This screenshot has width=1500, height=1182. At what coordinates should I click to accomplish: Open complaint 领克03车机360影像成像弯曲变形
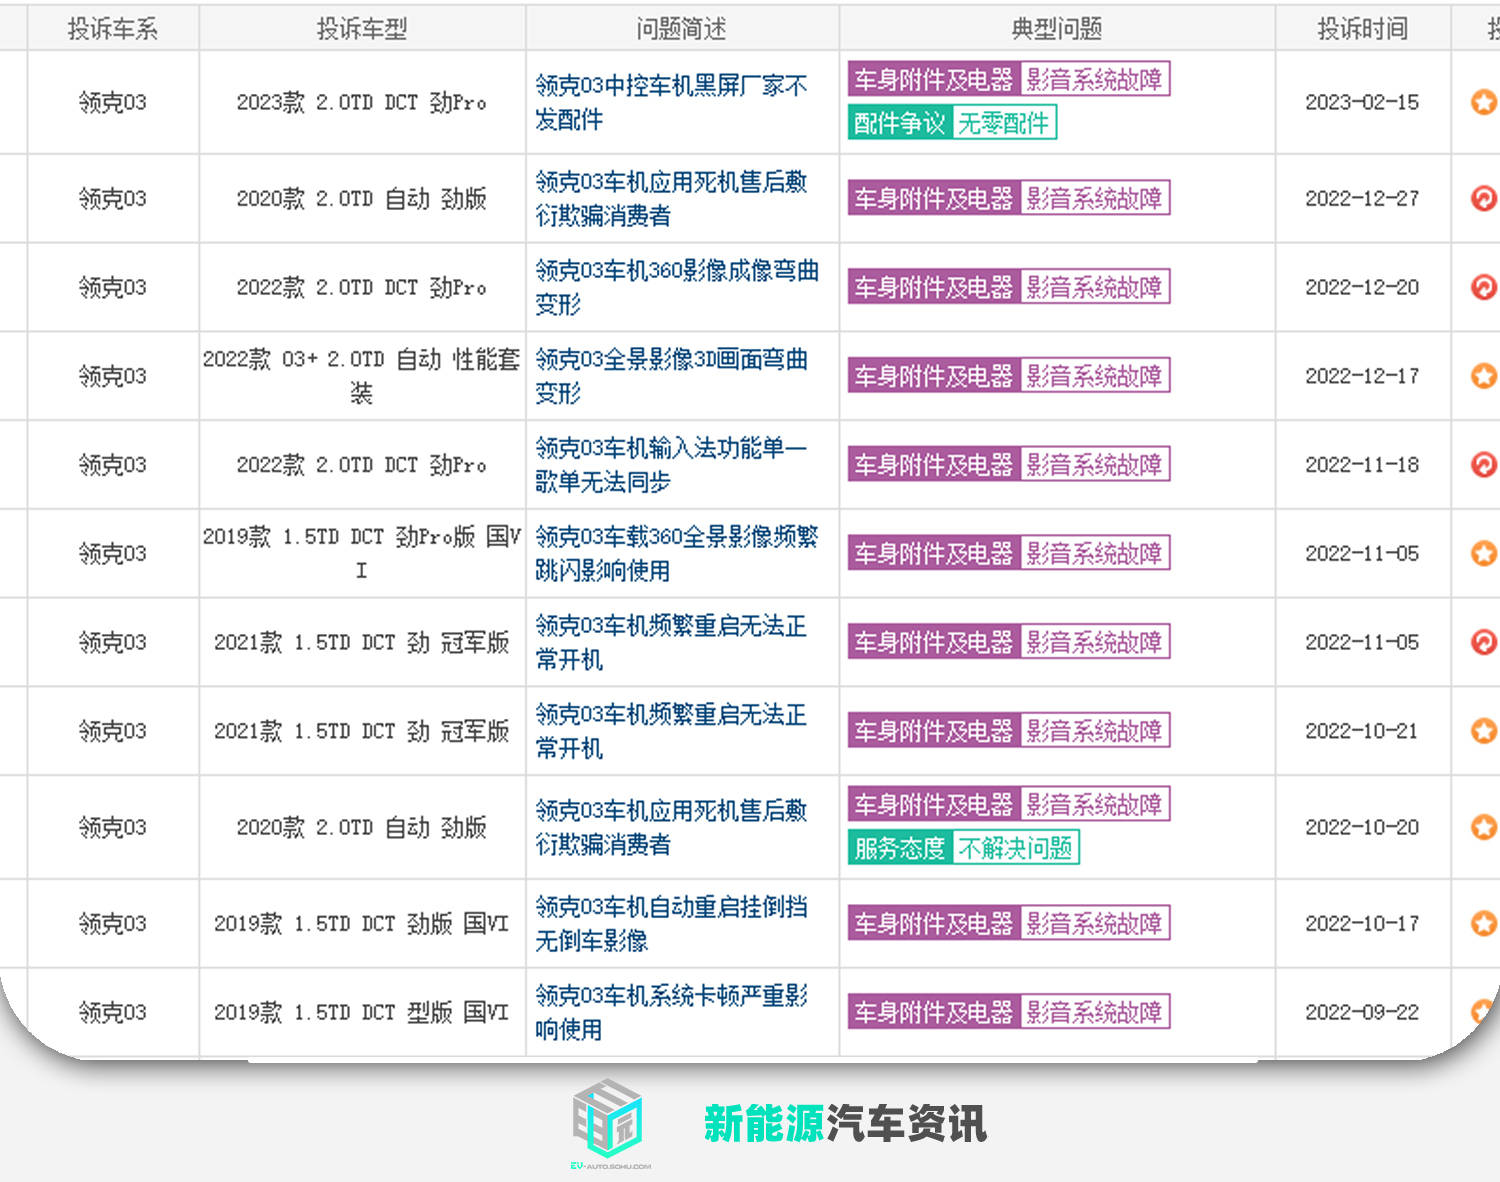point(677,287)
